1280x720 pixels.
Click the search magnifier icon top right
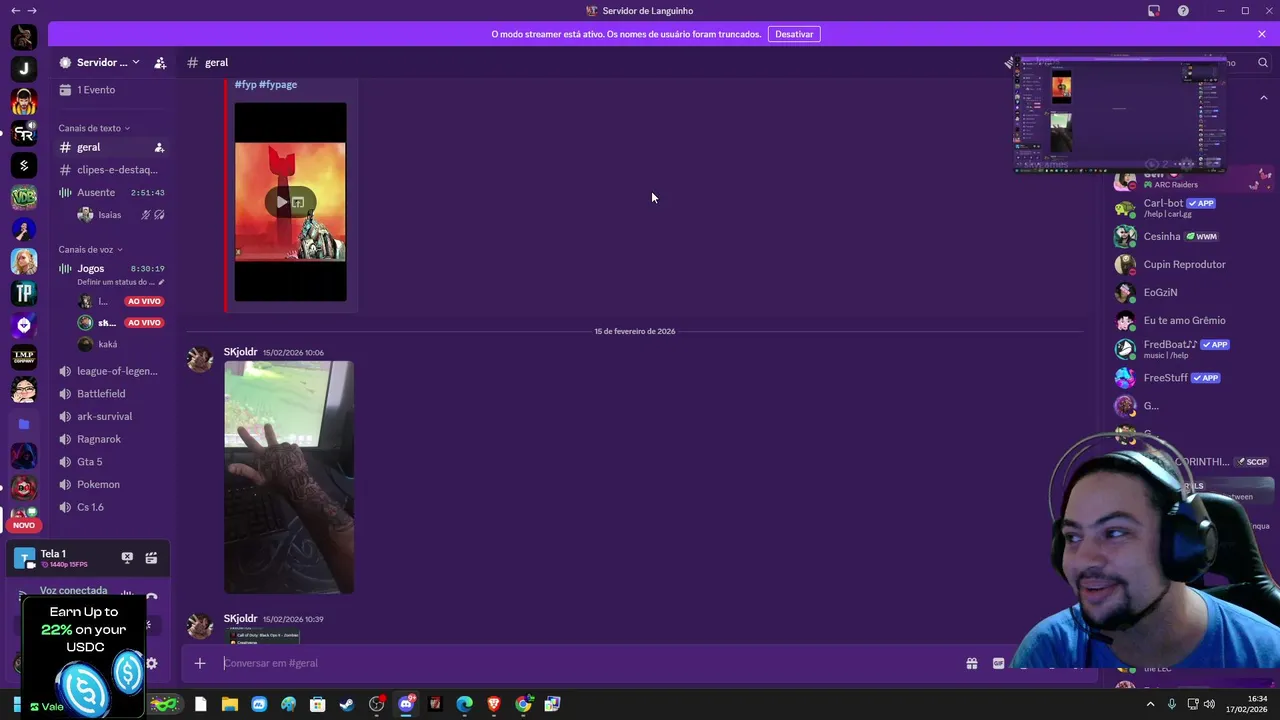pyautogui.click(x=1263, y=63)
